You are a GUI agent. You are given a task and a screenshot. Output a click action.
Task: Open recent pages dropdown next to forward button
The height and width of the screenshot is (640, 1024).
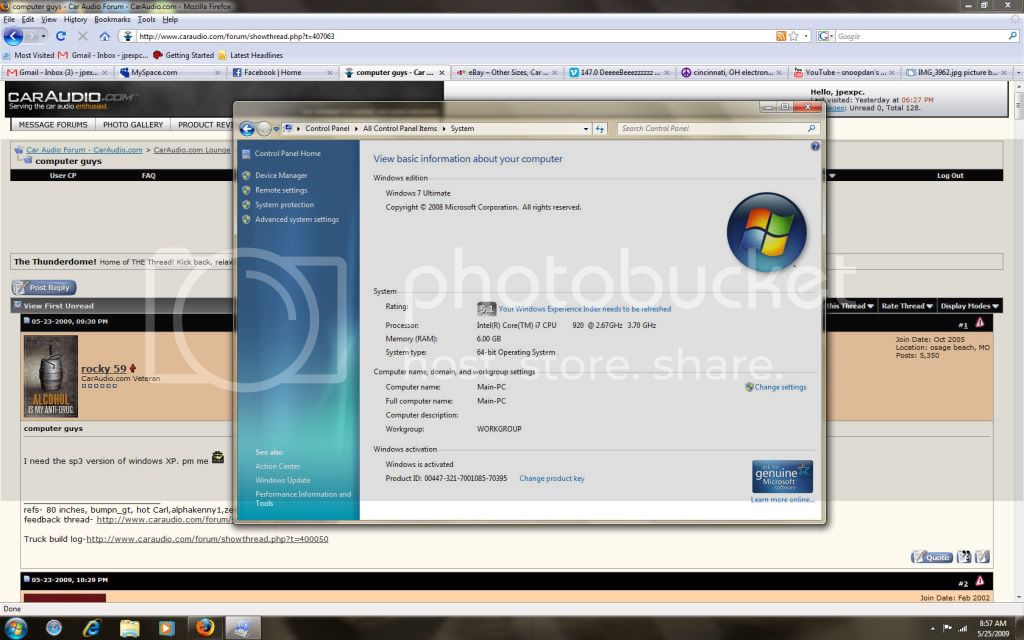pyautogui.click(x=44, y=36)
